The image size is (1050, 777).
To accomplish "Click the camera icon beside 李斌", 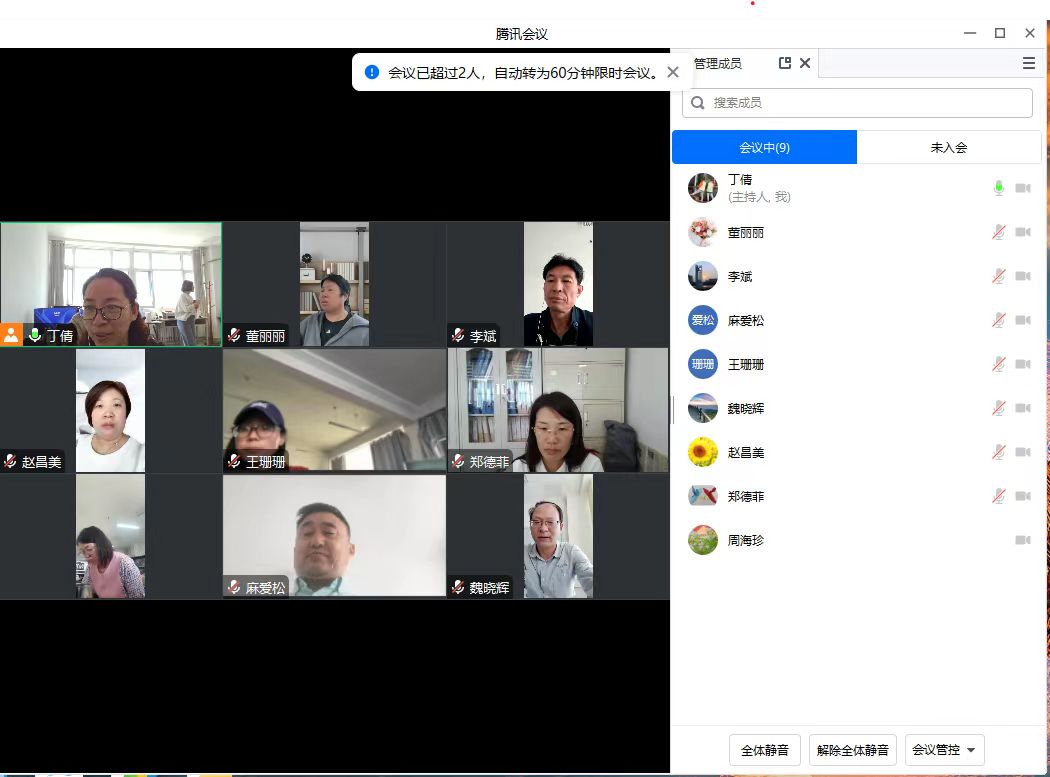I will [1023, 276].
